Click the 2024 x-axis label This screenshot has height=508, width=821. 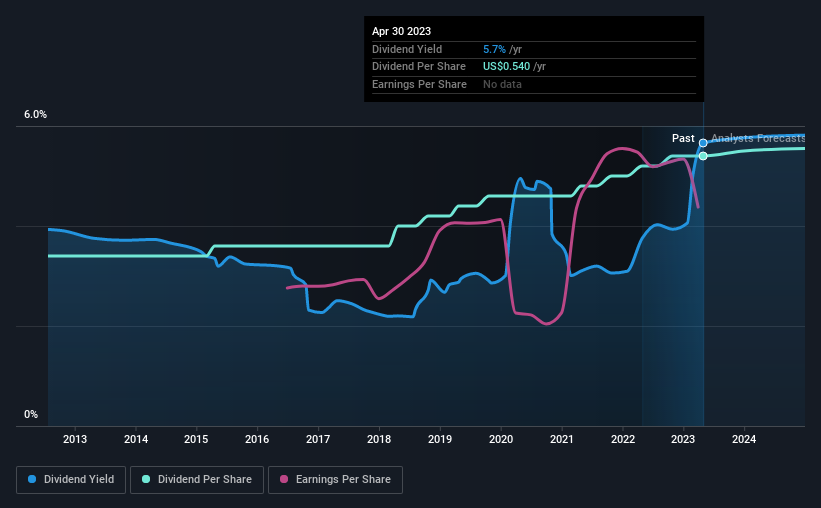(744, 439)
